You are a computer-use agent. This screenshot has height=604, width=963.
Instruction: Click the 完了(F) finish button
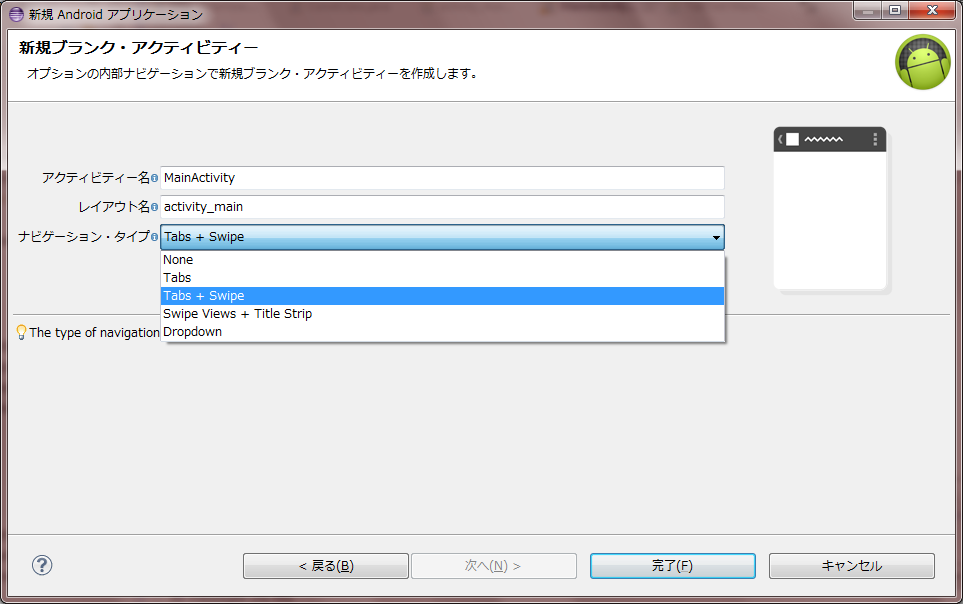[673, 566]
